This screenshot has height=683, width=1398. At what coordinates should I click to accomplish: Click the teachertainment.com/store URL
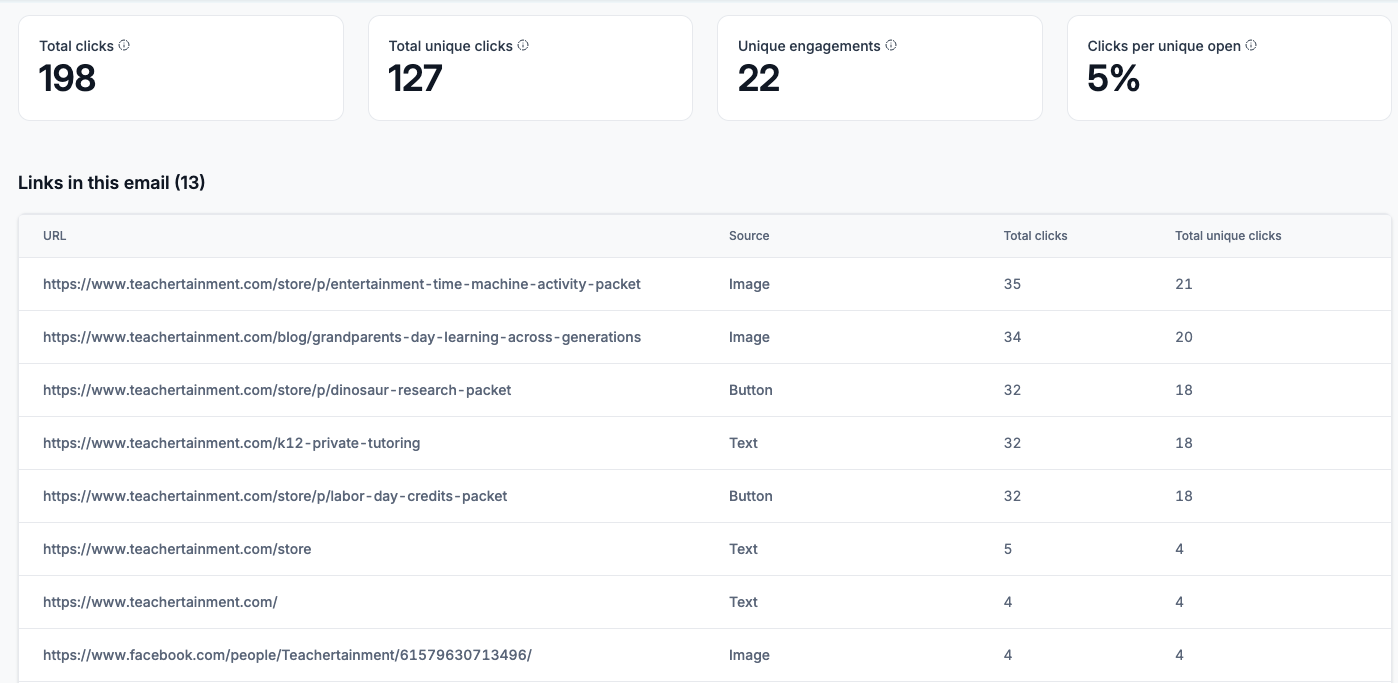[x=177, y=549]
